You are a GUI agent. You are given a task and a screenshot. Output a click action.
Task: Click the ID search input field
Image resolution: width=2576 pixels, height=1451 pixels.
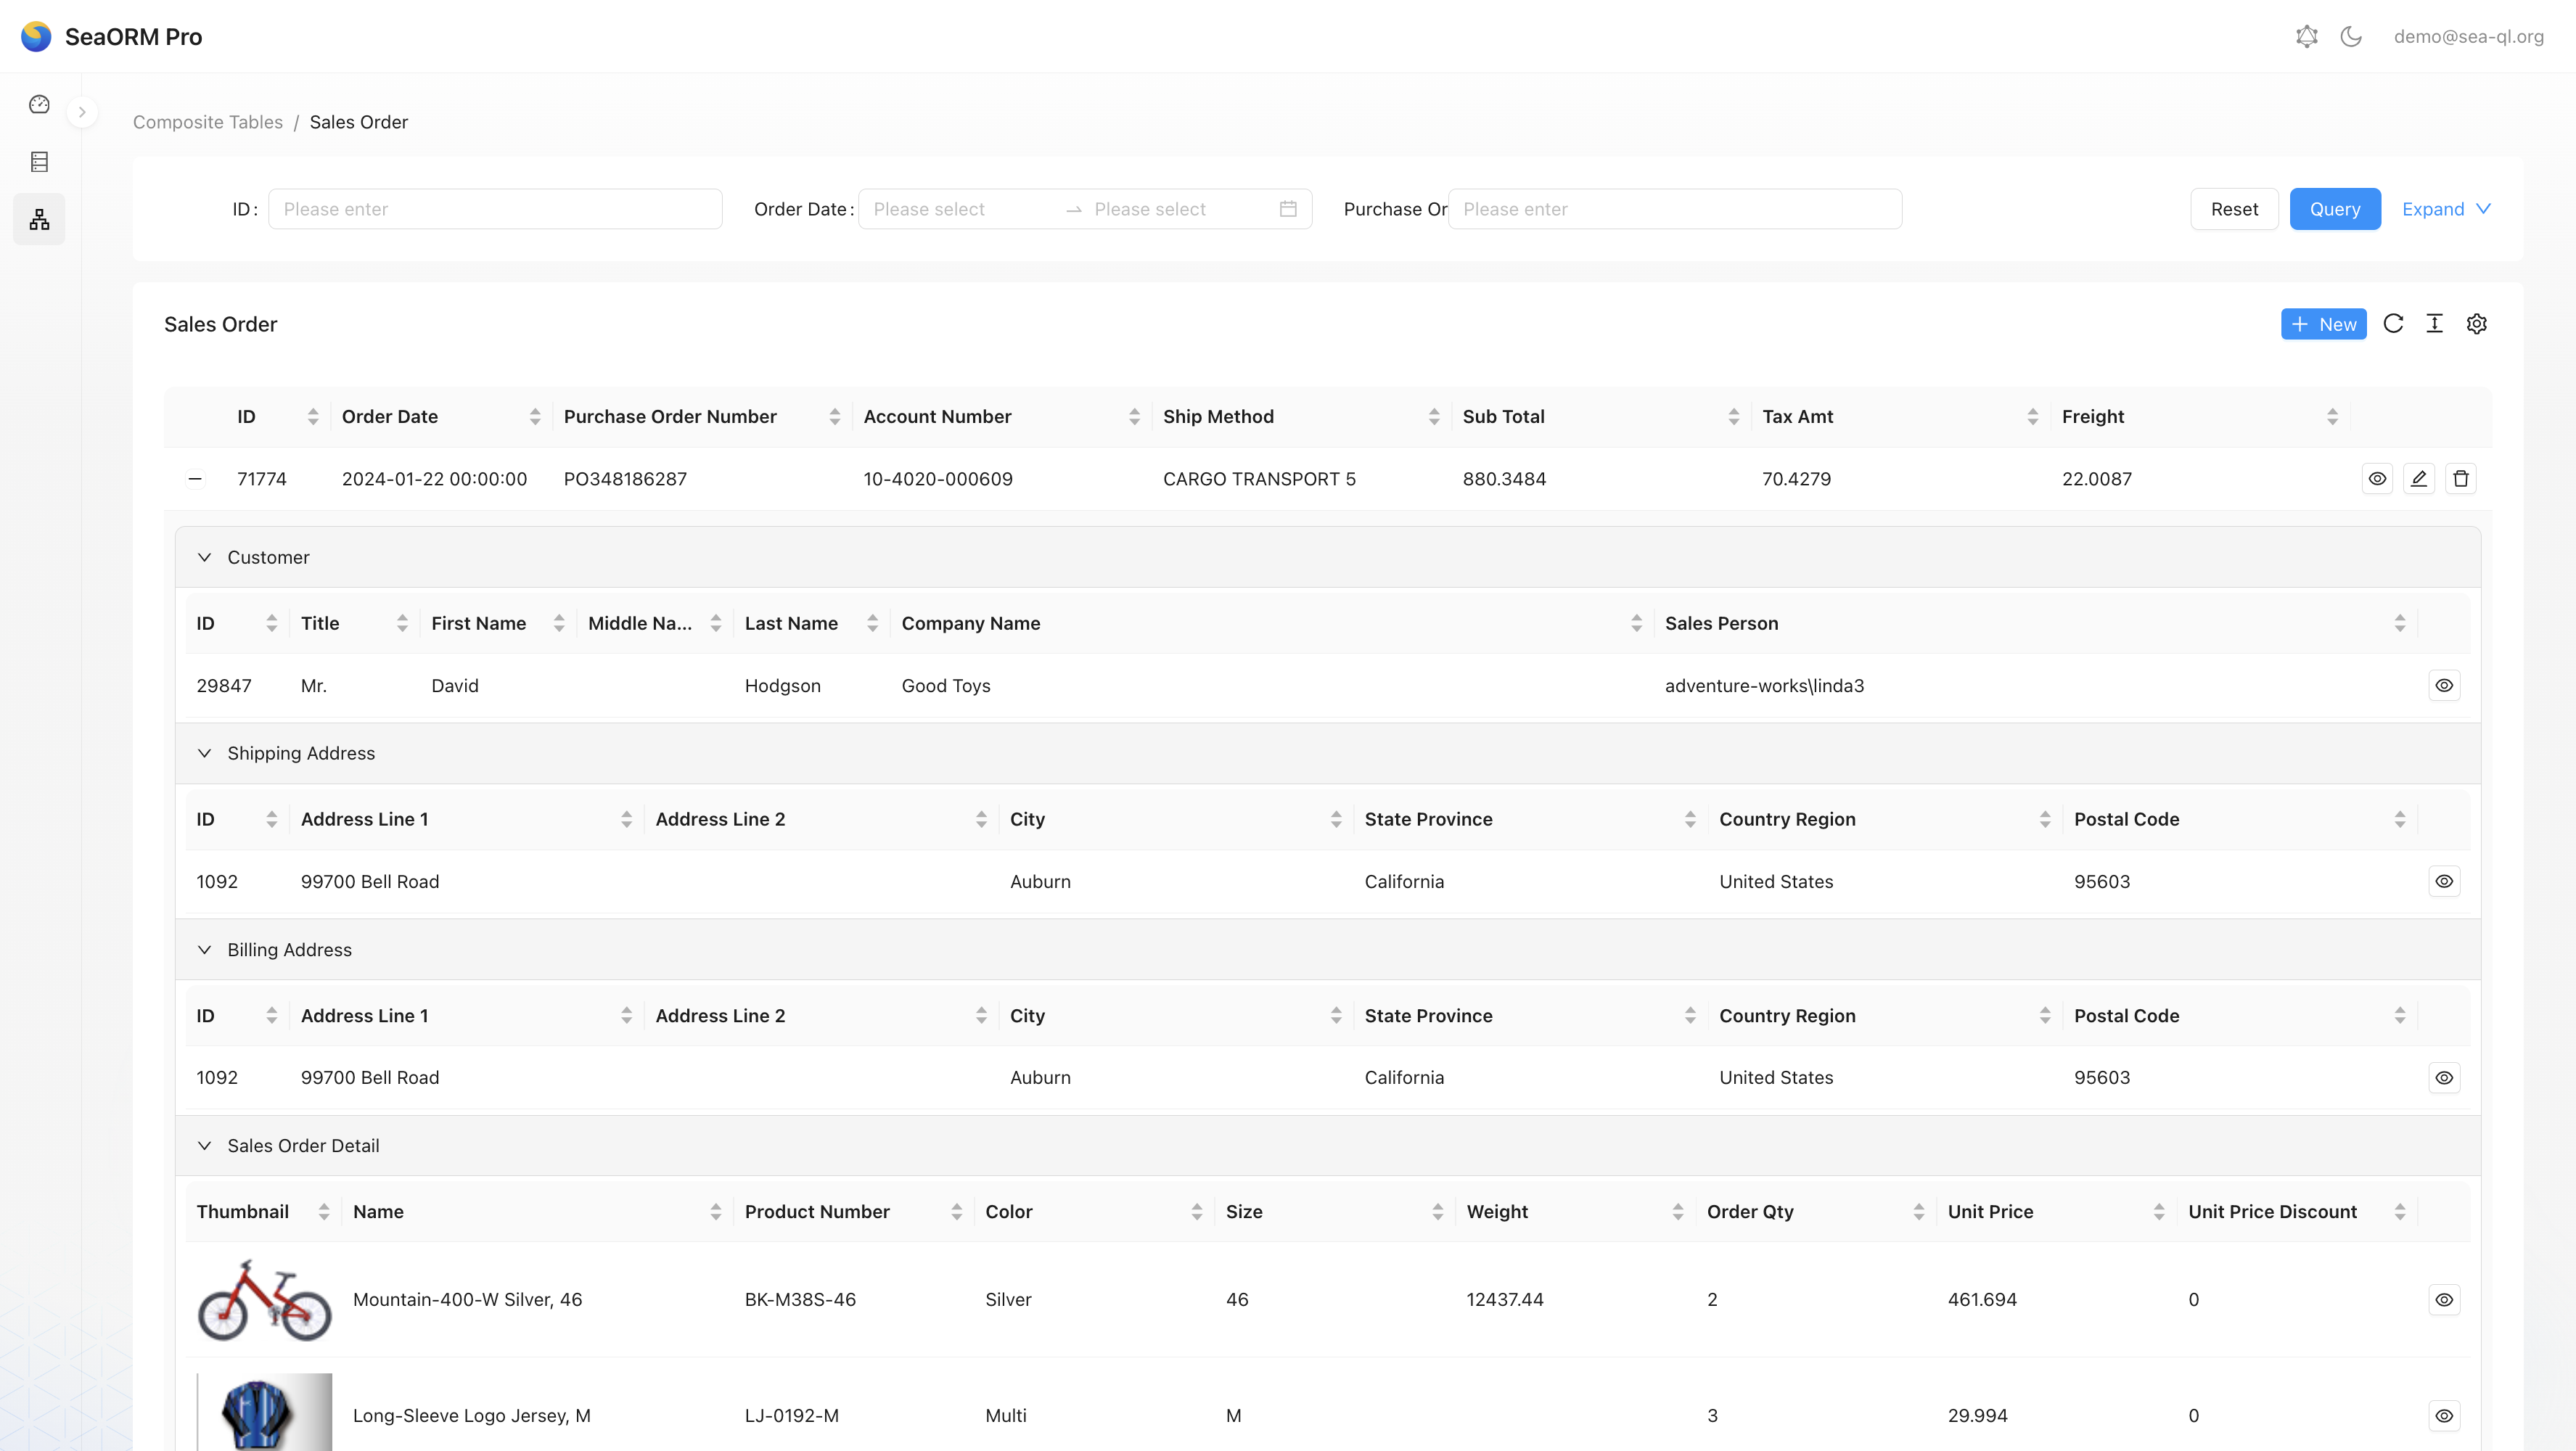[x=495, y=209]
